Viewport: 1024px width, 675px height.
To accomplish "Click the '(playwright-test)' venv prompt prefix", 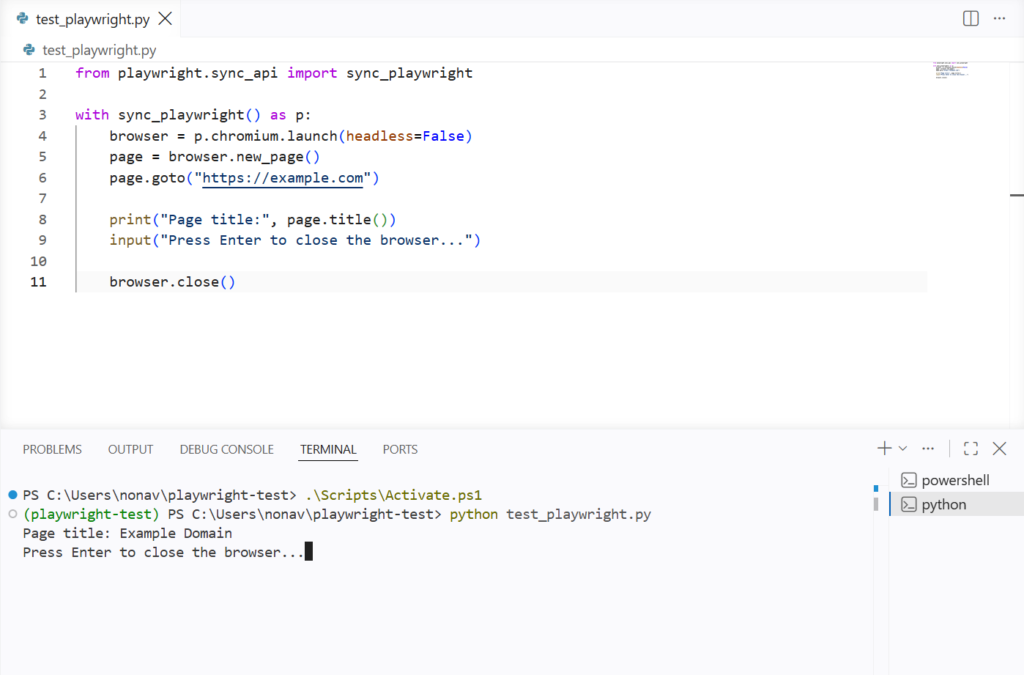I will [x=91, y=514].
